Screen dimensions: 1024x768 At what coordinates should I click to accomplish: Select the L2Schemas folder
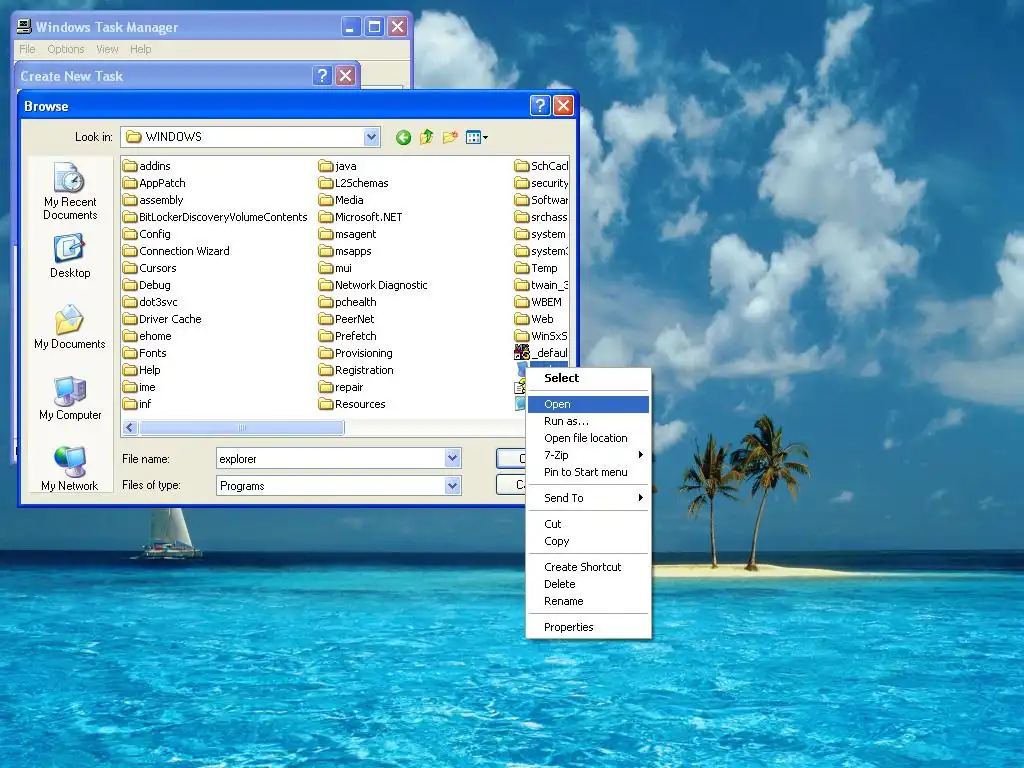(x=353, y=183)
